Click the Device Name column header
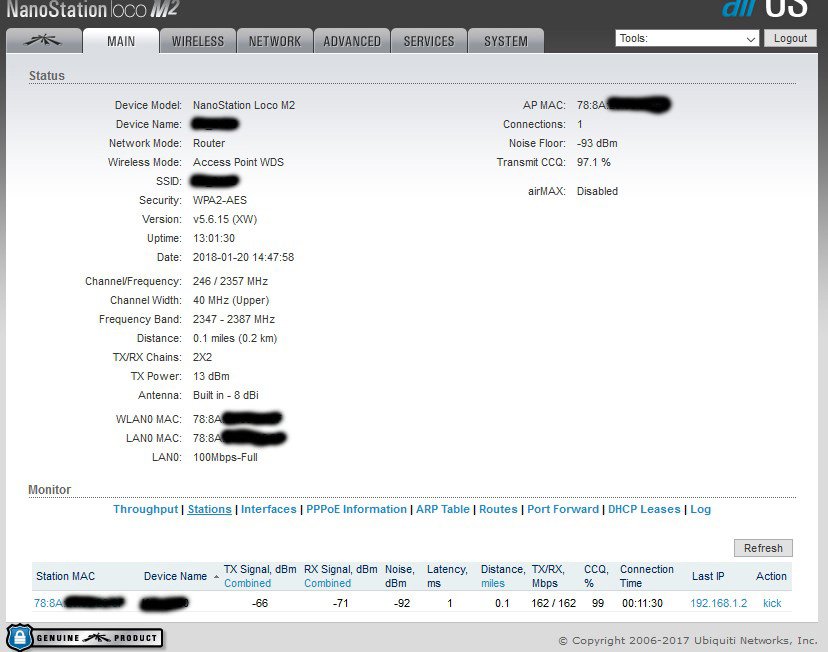The width and height of the screenshot is (828, 652). click(175, 577)
